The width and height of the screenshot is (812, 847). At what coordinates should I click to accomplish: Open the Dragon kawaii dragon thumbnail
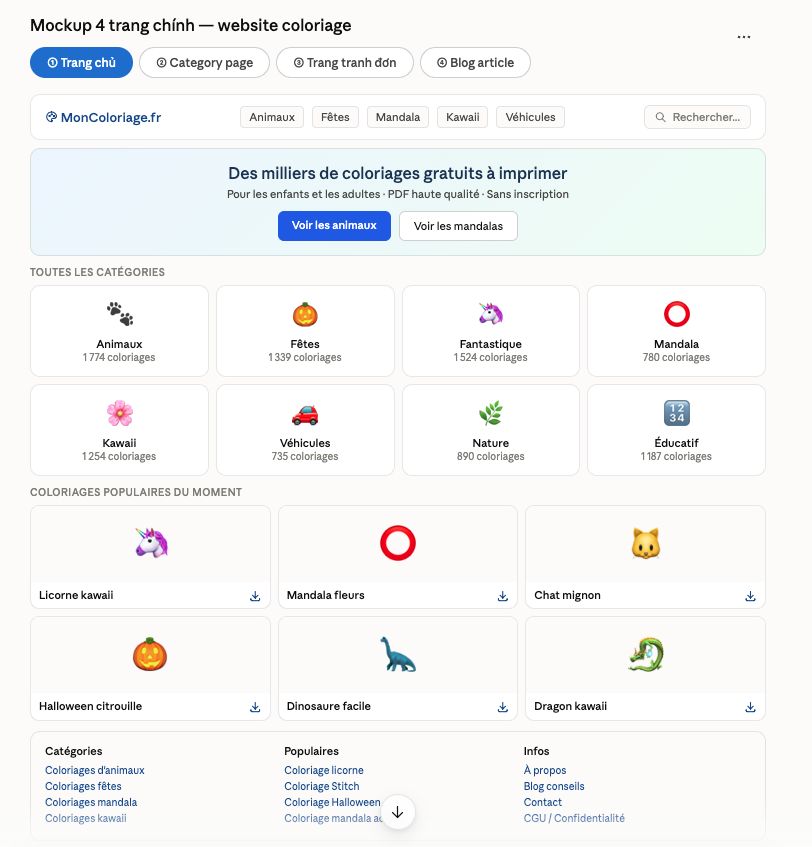pos(646,655)
